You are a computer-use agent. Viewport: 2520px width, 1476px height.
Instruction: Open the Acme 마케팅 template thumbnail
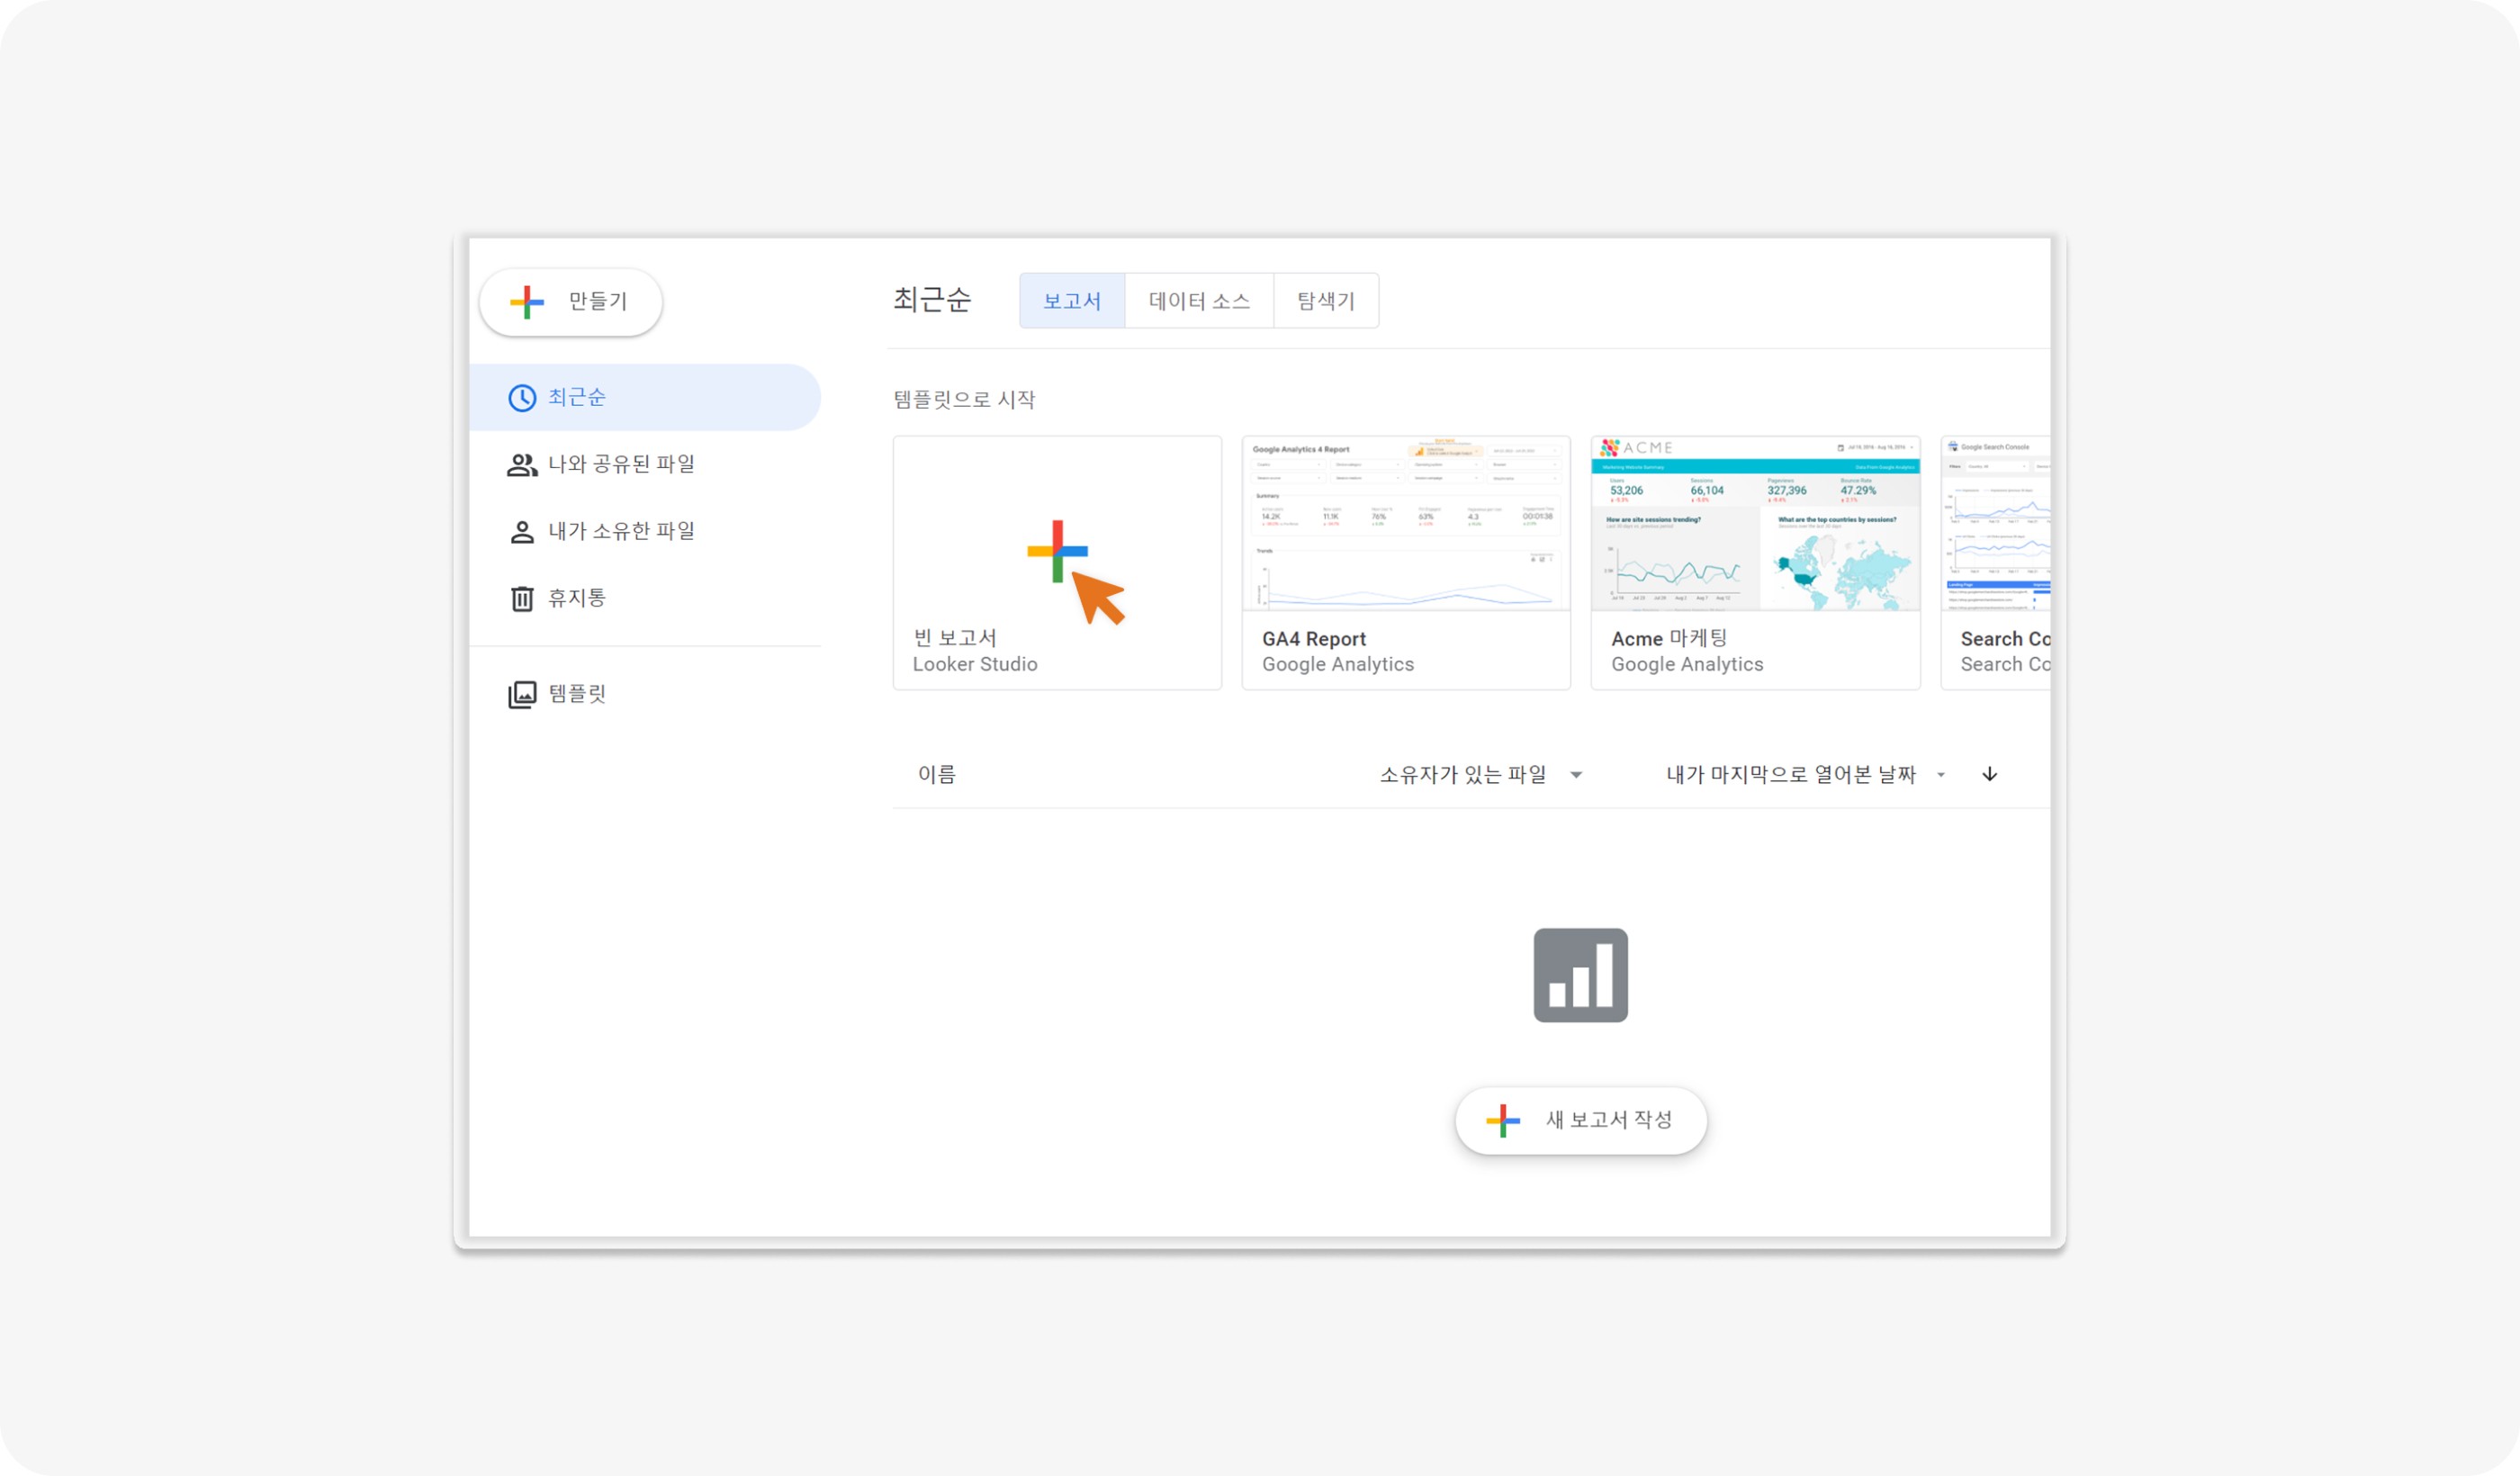pos(1755,523)
